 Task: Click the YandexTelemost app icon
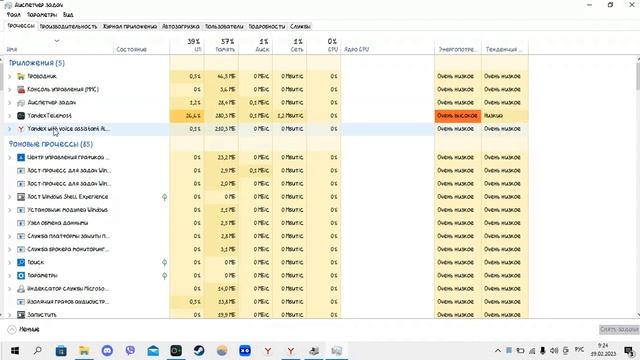tap(21, 116)
